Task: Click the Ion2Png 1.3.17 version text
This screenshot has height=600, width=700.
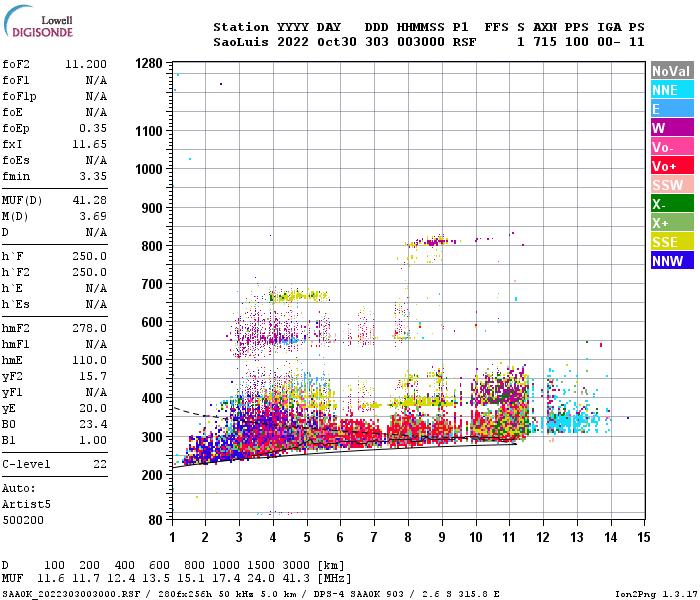Action: [654, 594]
